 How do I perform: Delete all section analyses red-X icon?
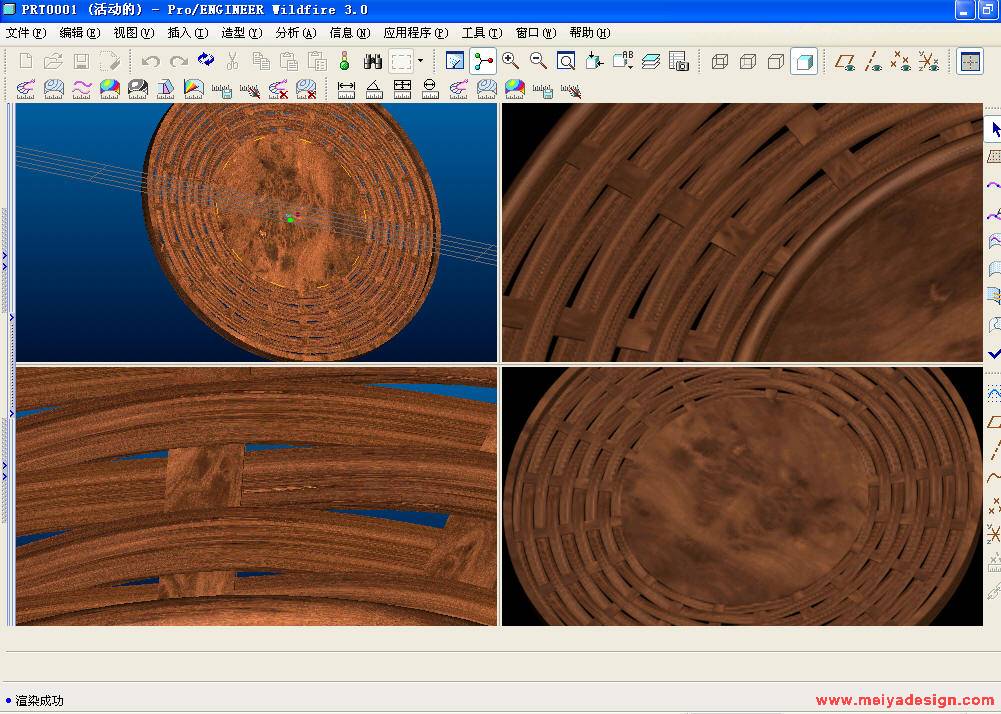pos(306,89)
